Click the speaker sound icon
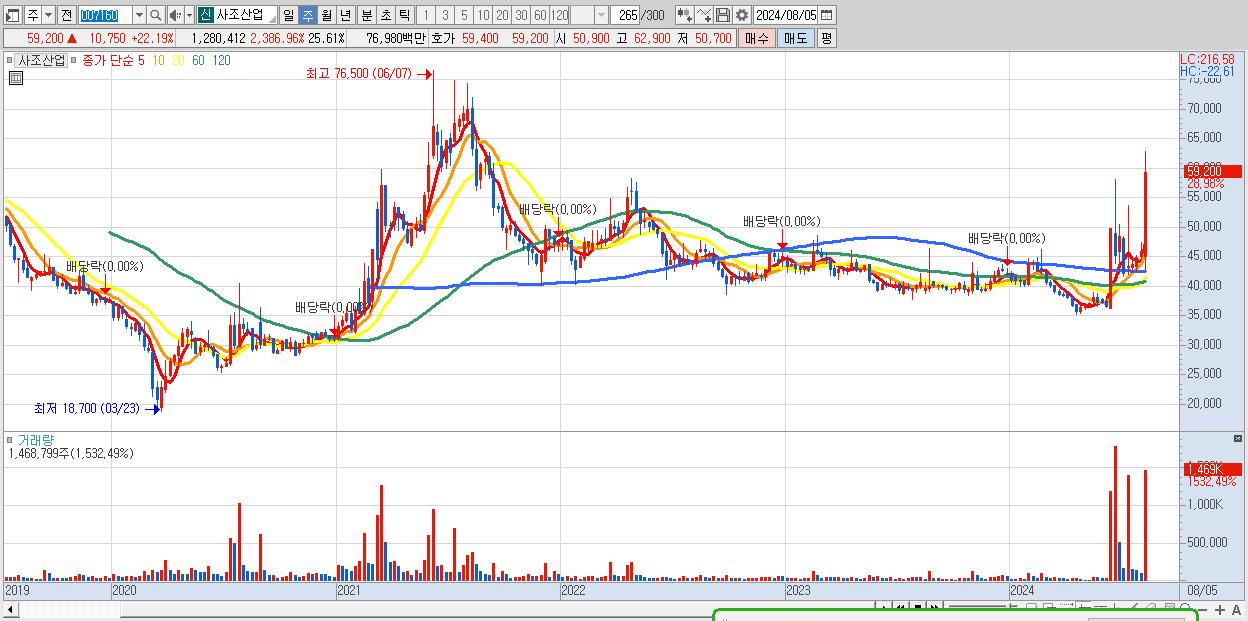The image size is (1248, 621). click(175, 15)
